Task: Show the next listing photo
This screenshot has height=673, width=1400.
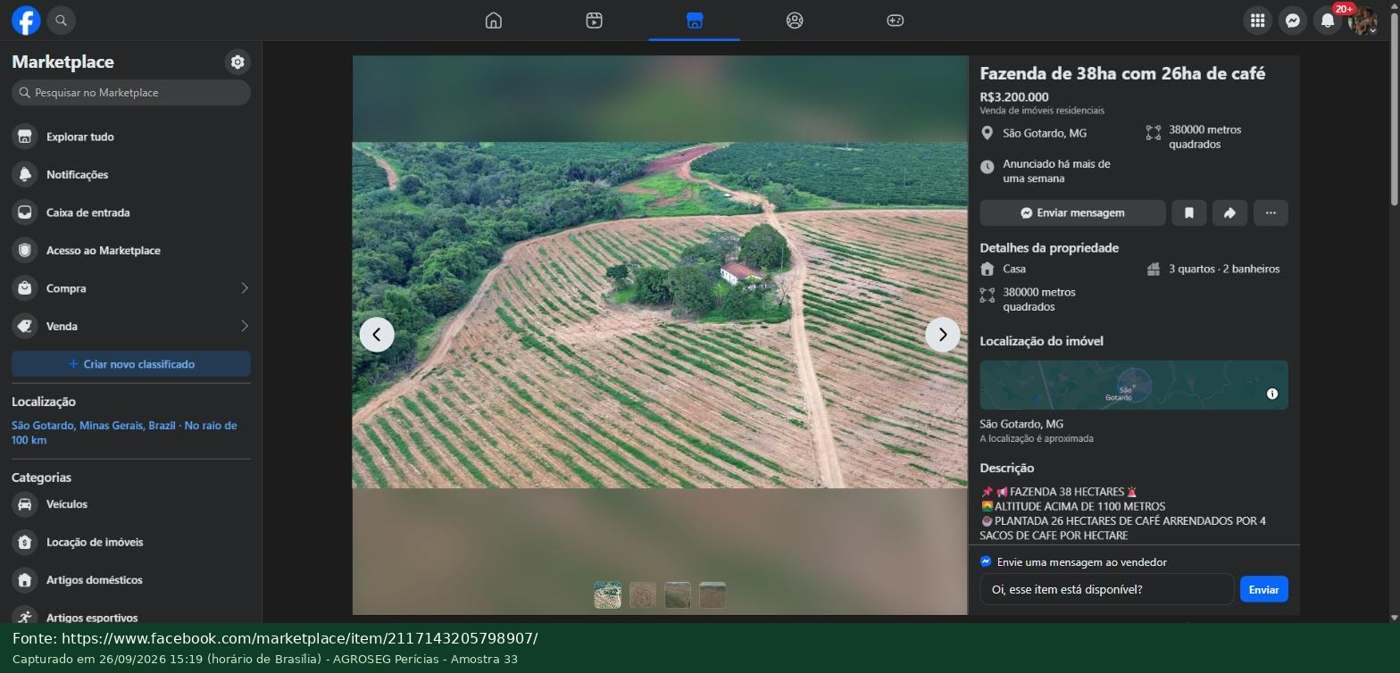Action: pos(942,335)
